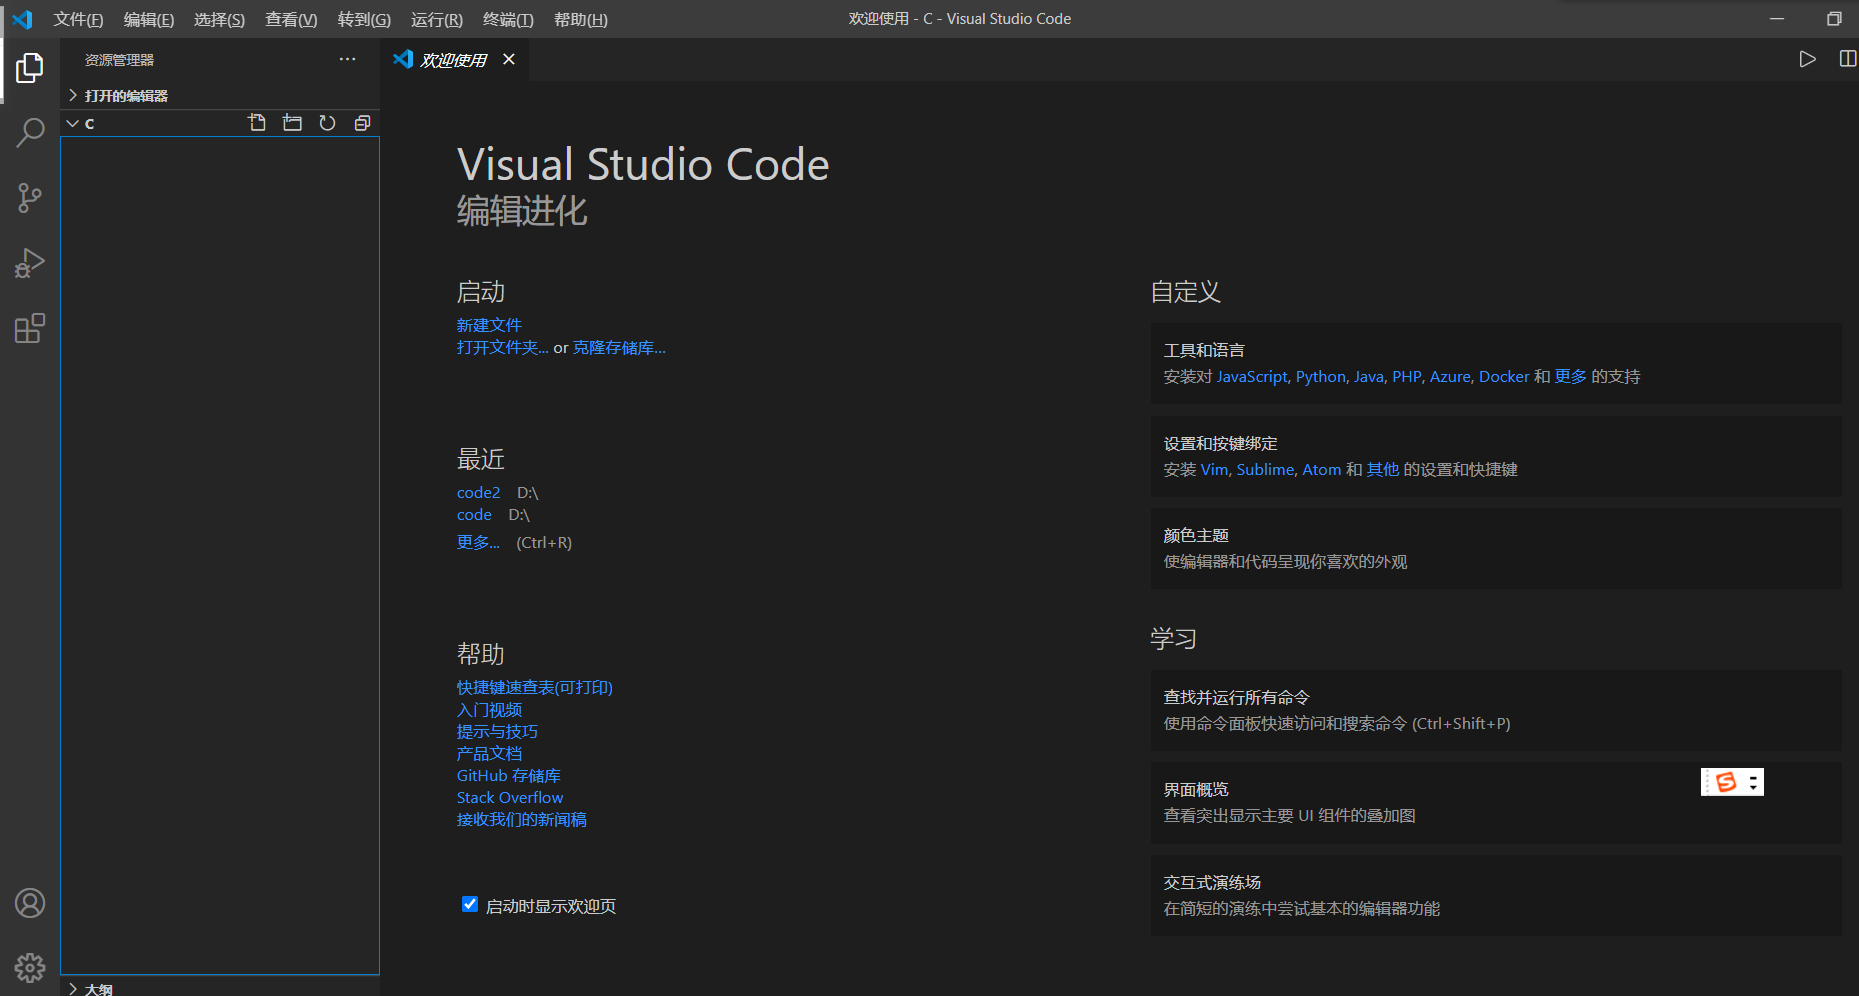The width and height of the screenshot is (1859, 996).
Task: Click 更多 link in 工具和语言
Action: coord(1570,376)
